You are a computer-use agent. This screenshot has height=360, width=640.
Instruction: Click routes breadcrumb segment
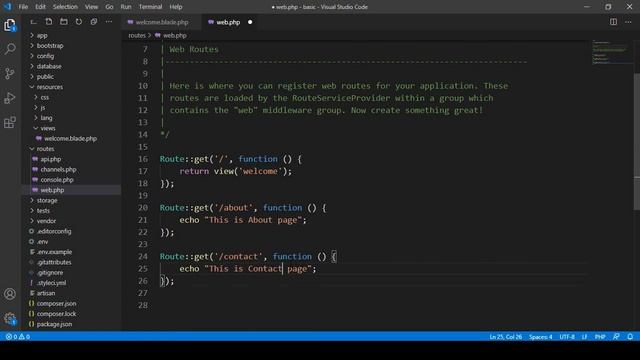(x=137, y=36)
